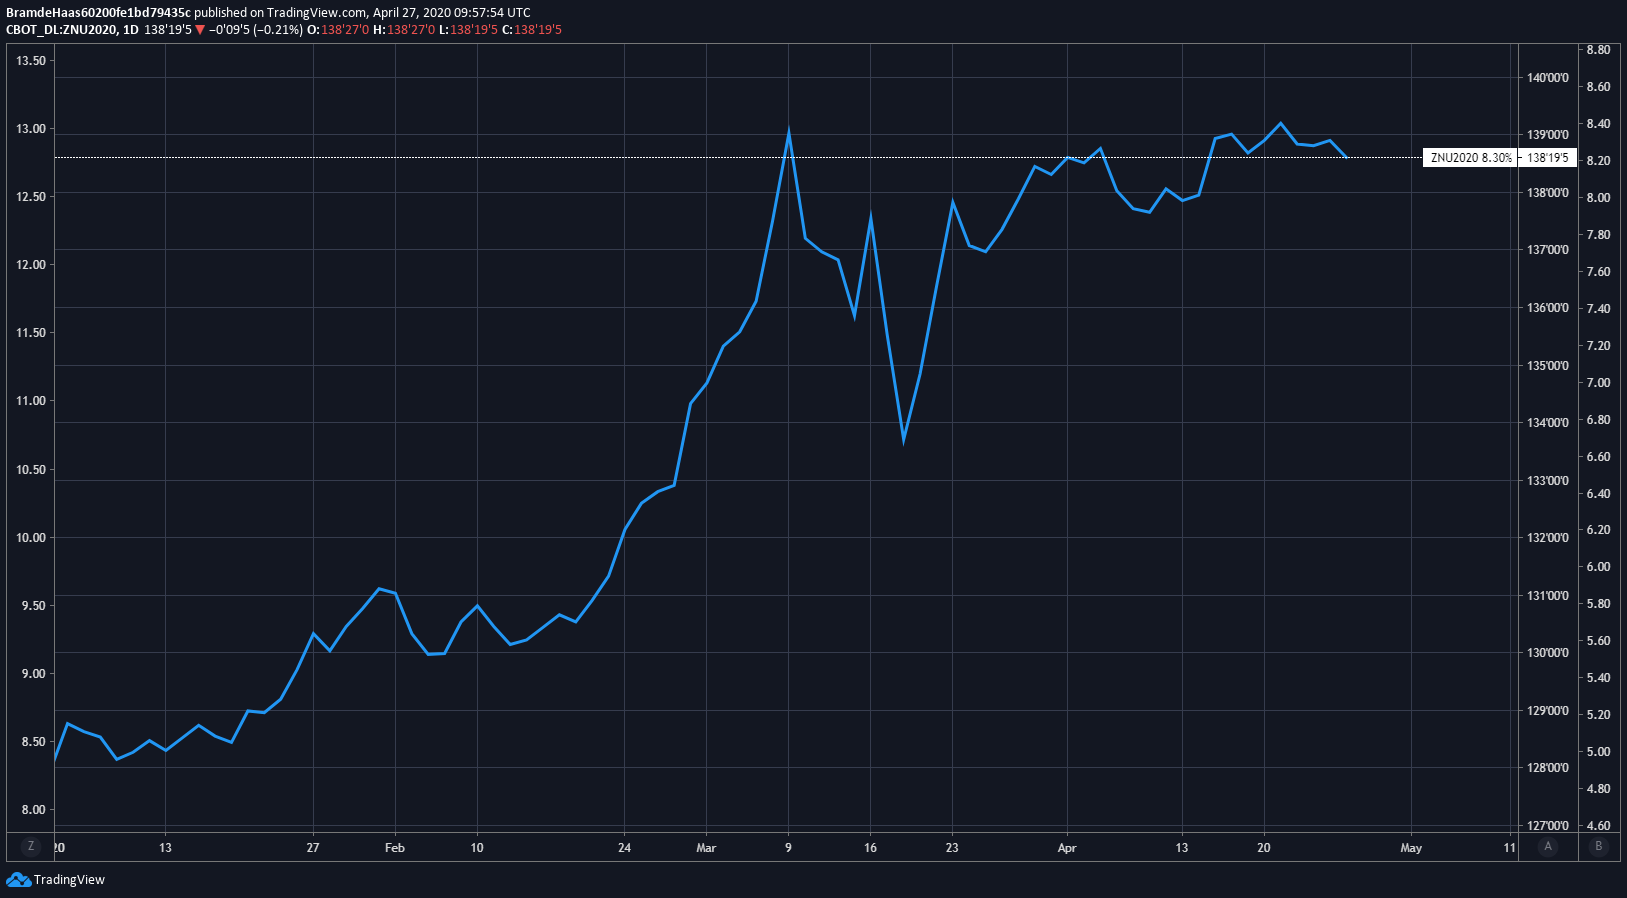Click the H:138'27'0 high value
The image size is (1627, 898).
coord(404,30)
